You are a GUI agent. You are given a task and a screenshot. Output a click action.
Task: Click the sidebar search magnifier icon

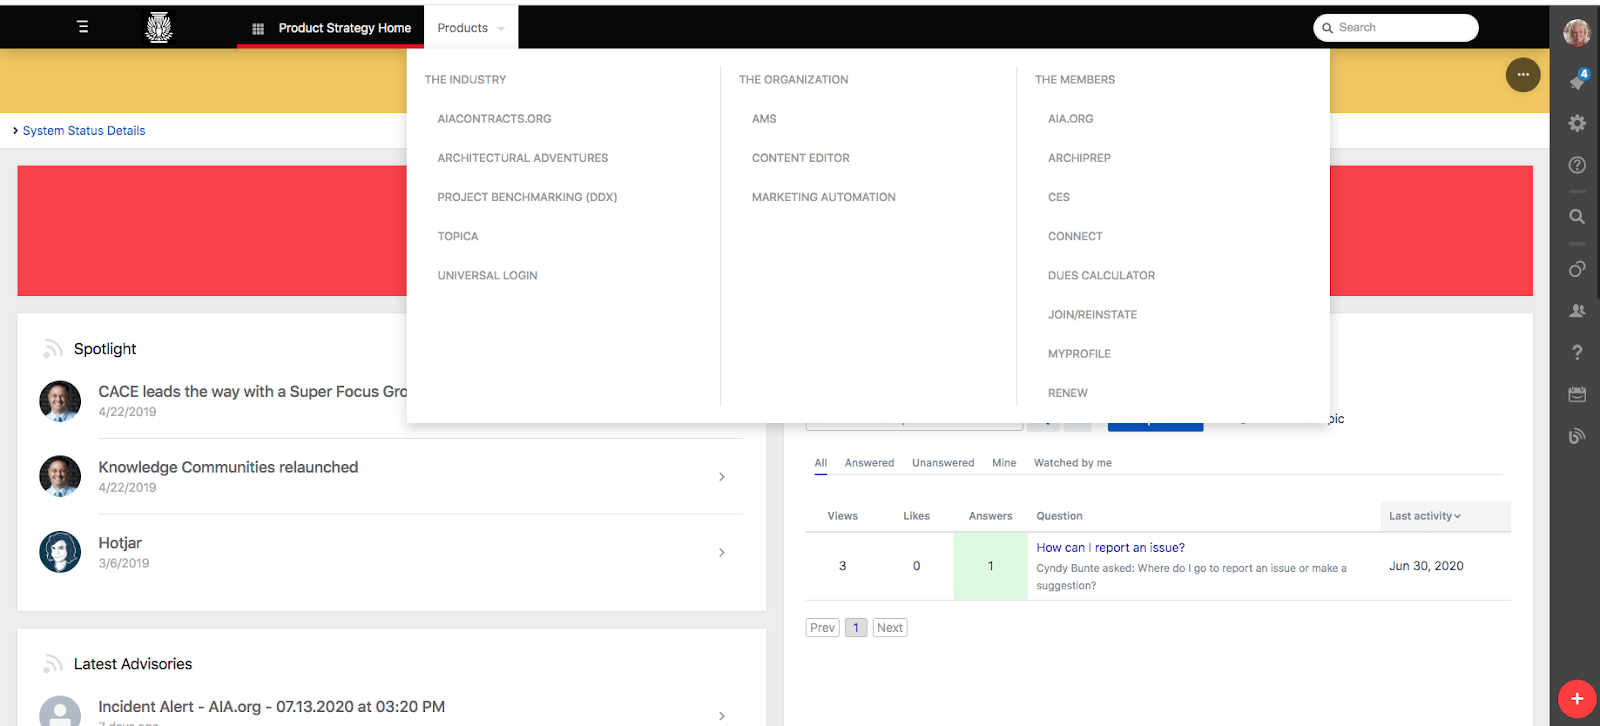tap(1577, 216)
